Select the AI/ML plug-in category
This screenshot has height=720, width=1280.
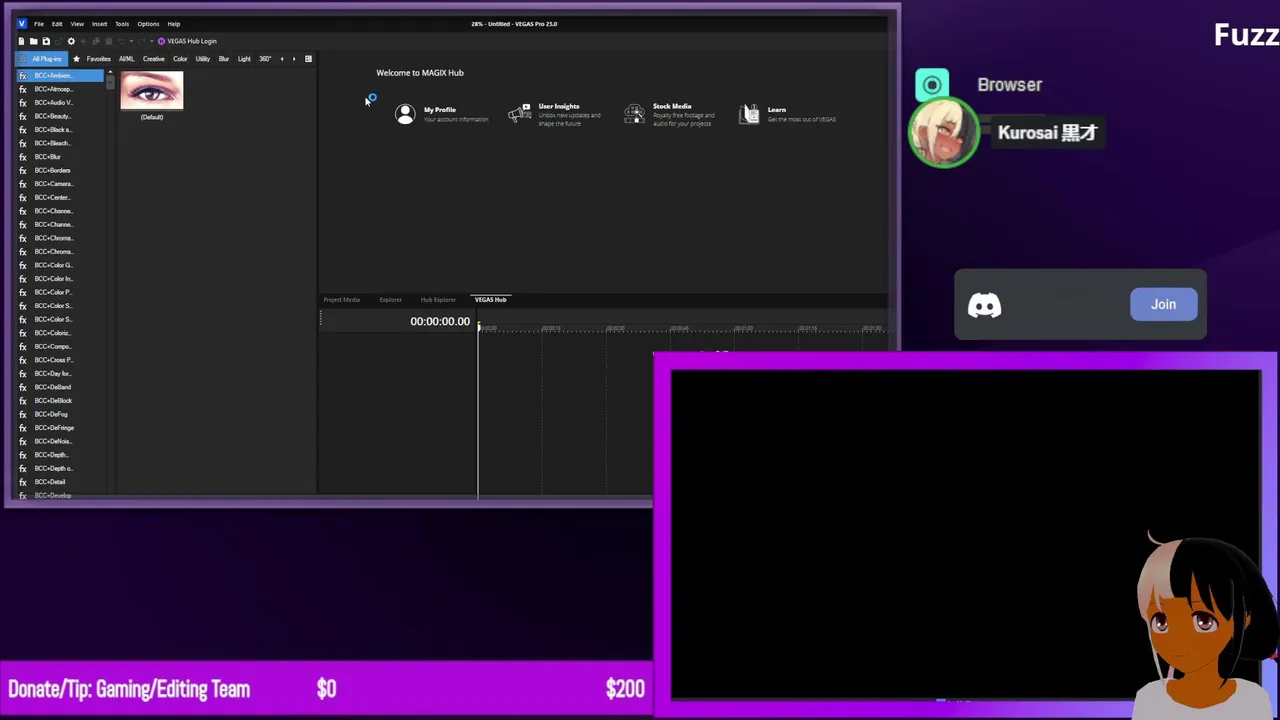pos(126,59)
